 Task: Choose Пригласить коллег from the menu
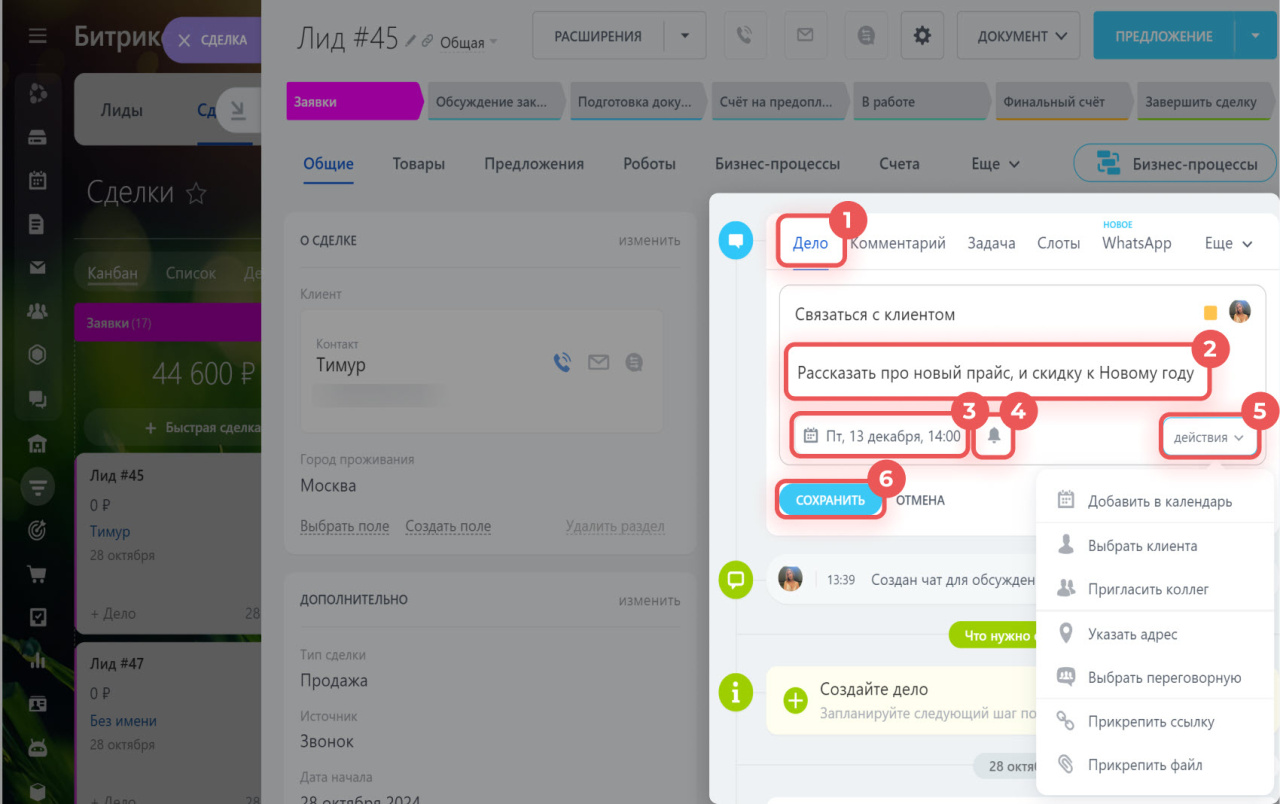[1156, 589]
